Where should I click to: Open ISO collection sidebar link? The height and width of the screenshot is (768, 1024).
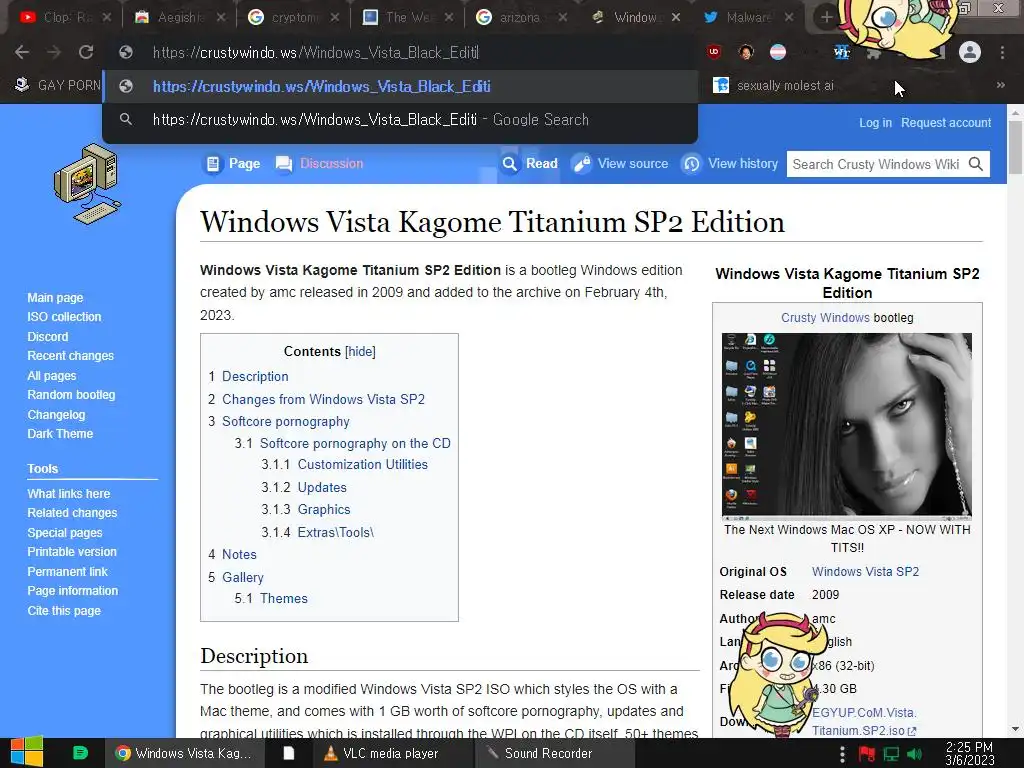(x=64, y=317)
